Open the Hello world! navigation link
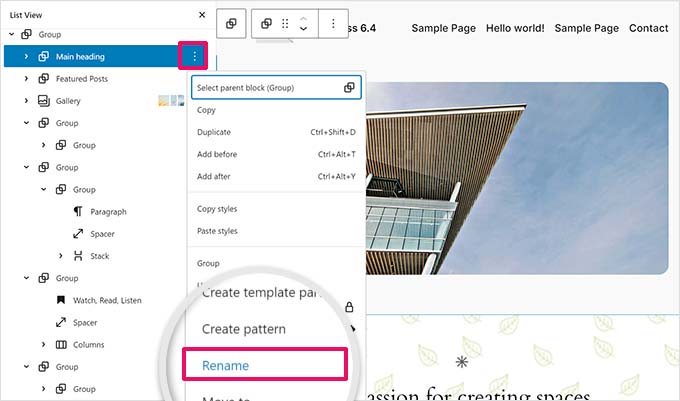This screenshot has width=680, height=401. 515,28
